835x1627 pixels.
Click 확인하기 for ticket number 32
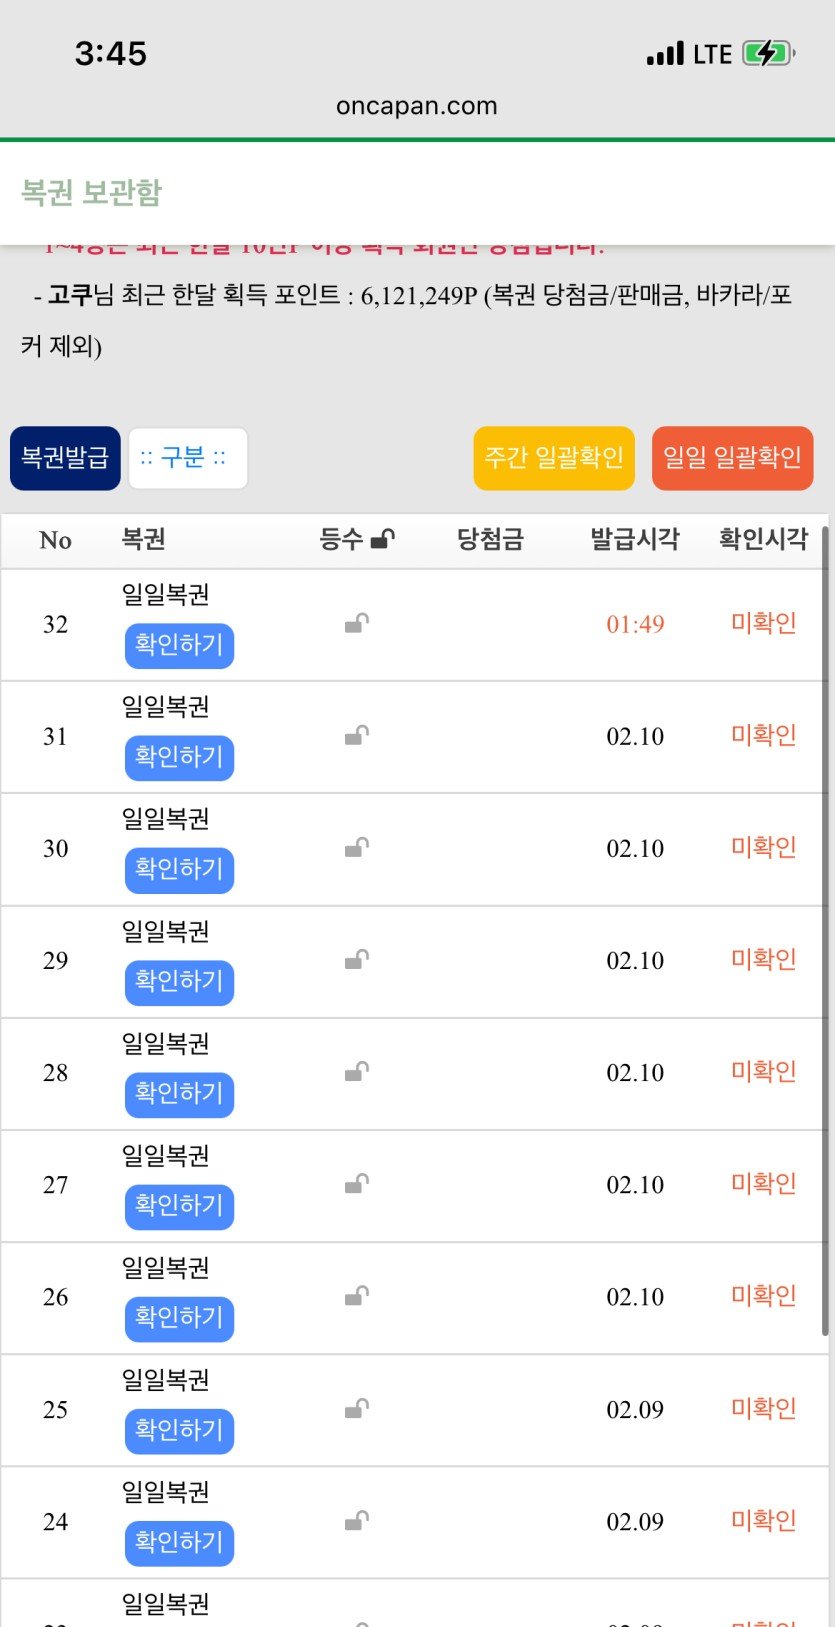coord(179,645)
